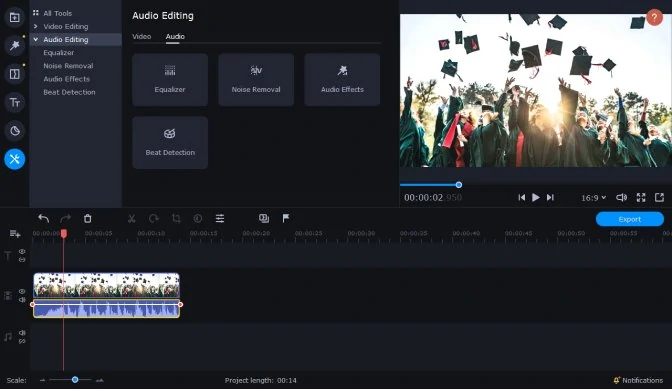Select Noise Removal in the sidebar list
Screen dimensions: 672x389
(68, 66)
